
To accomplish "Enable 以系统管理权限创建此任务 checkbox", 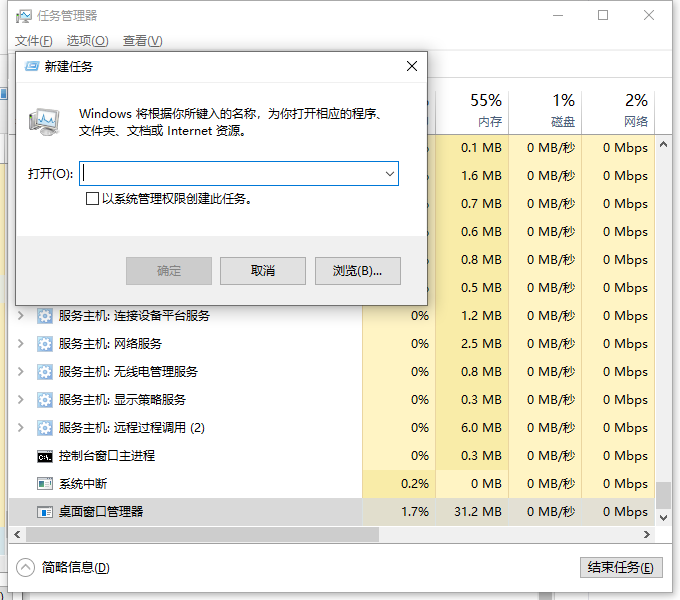I will click(92, 199).
